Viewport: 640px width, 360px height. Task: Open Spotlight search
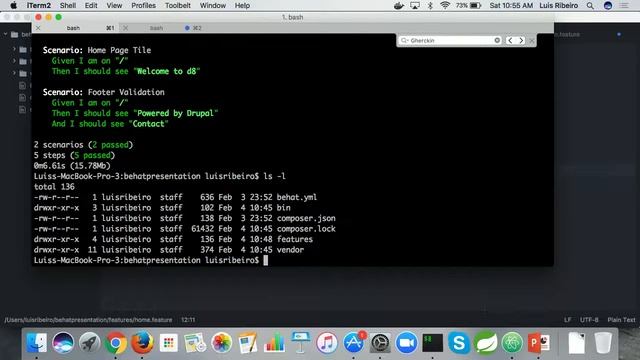pyautogui.click(x=590, y=5)
